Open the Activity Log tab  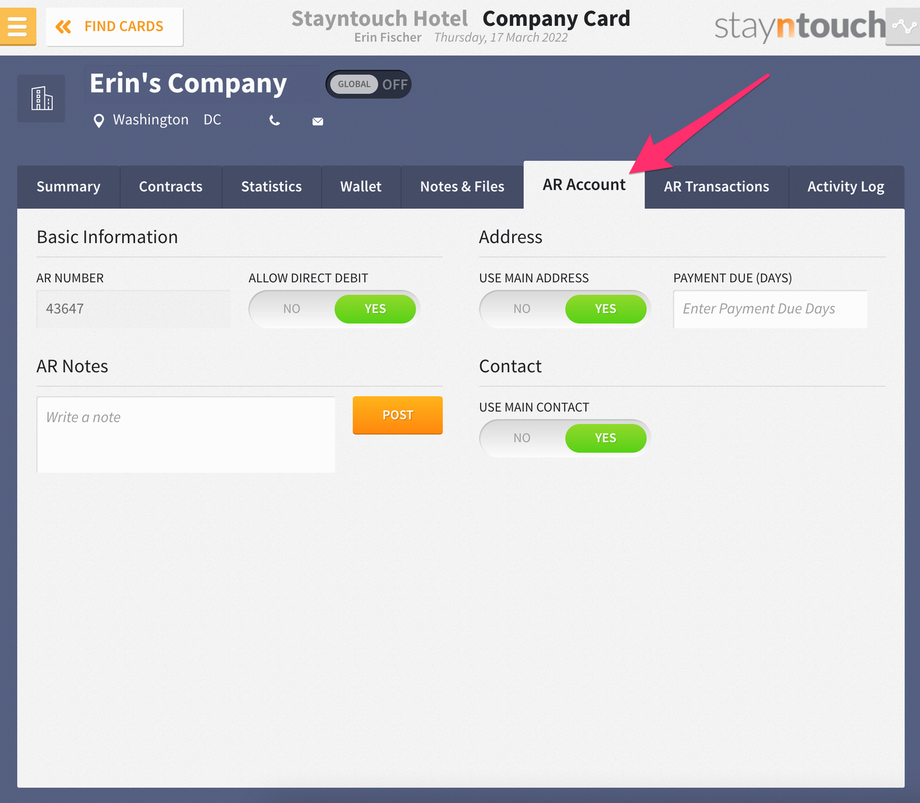[846, 187]
